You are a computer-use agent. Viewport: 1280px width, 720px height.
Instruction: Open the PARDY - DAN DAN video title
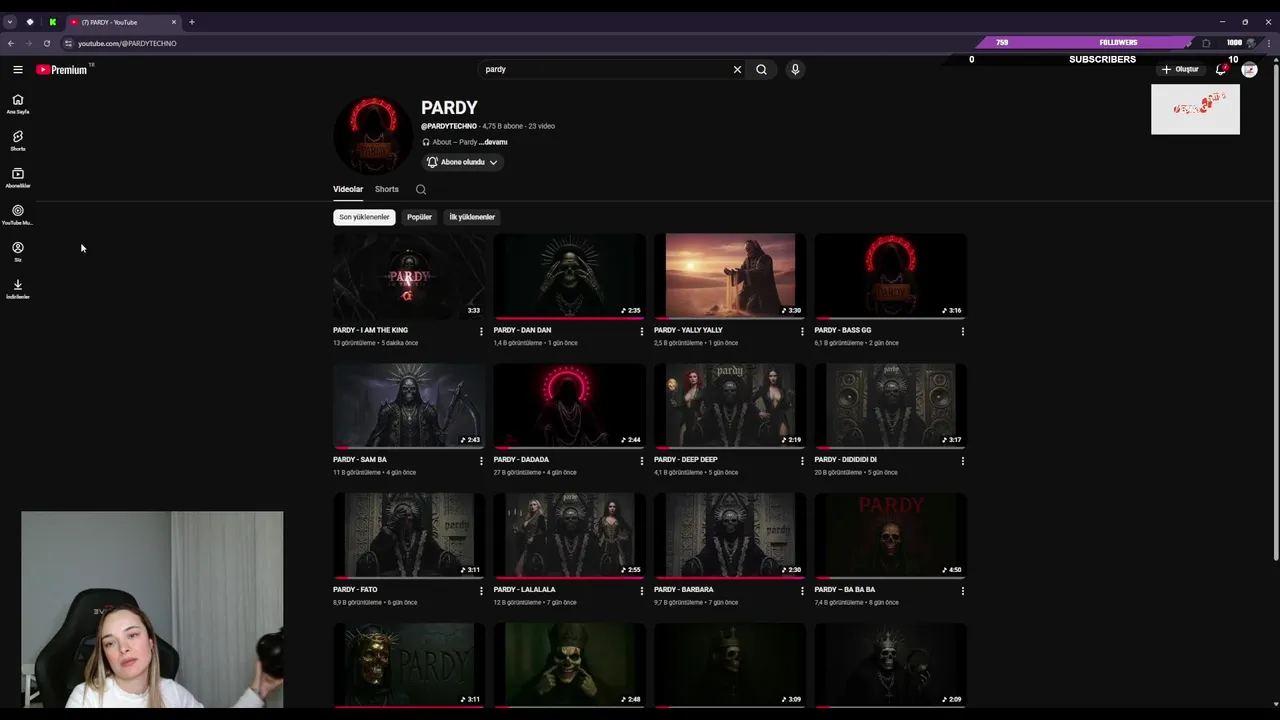pyautogui.click(x=522, y=330)
